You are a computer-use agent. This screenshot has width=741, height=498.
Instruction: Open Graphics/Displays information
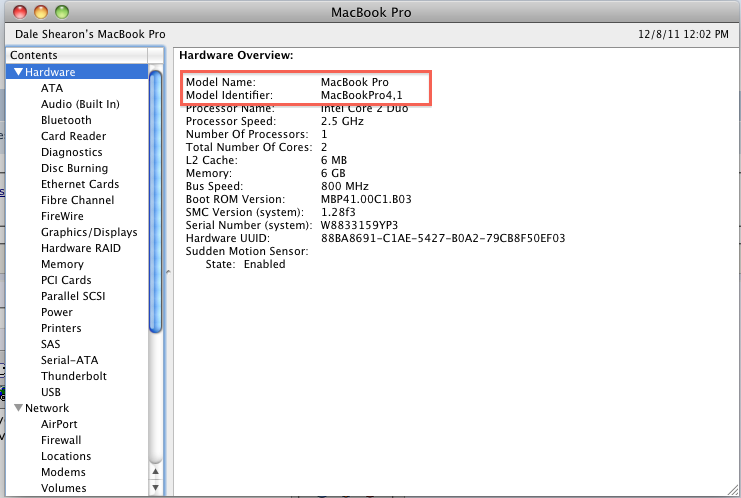pos(89,232)
